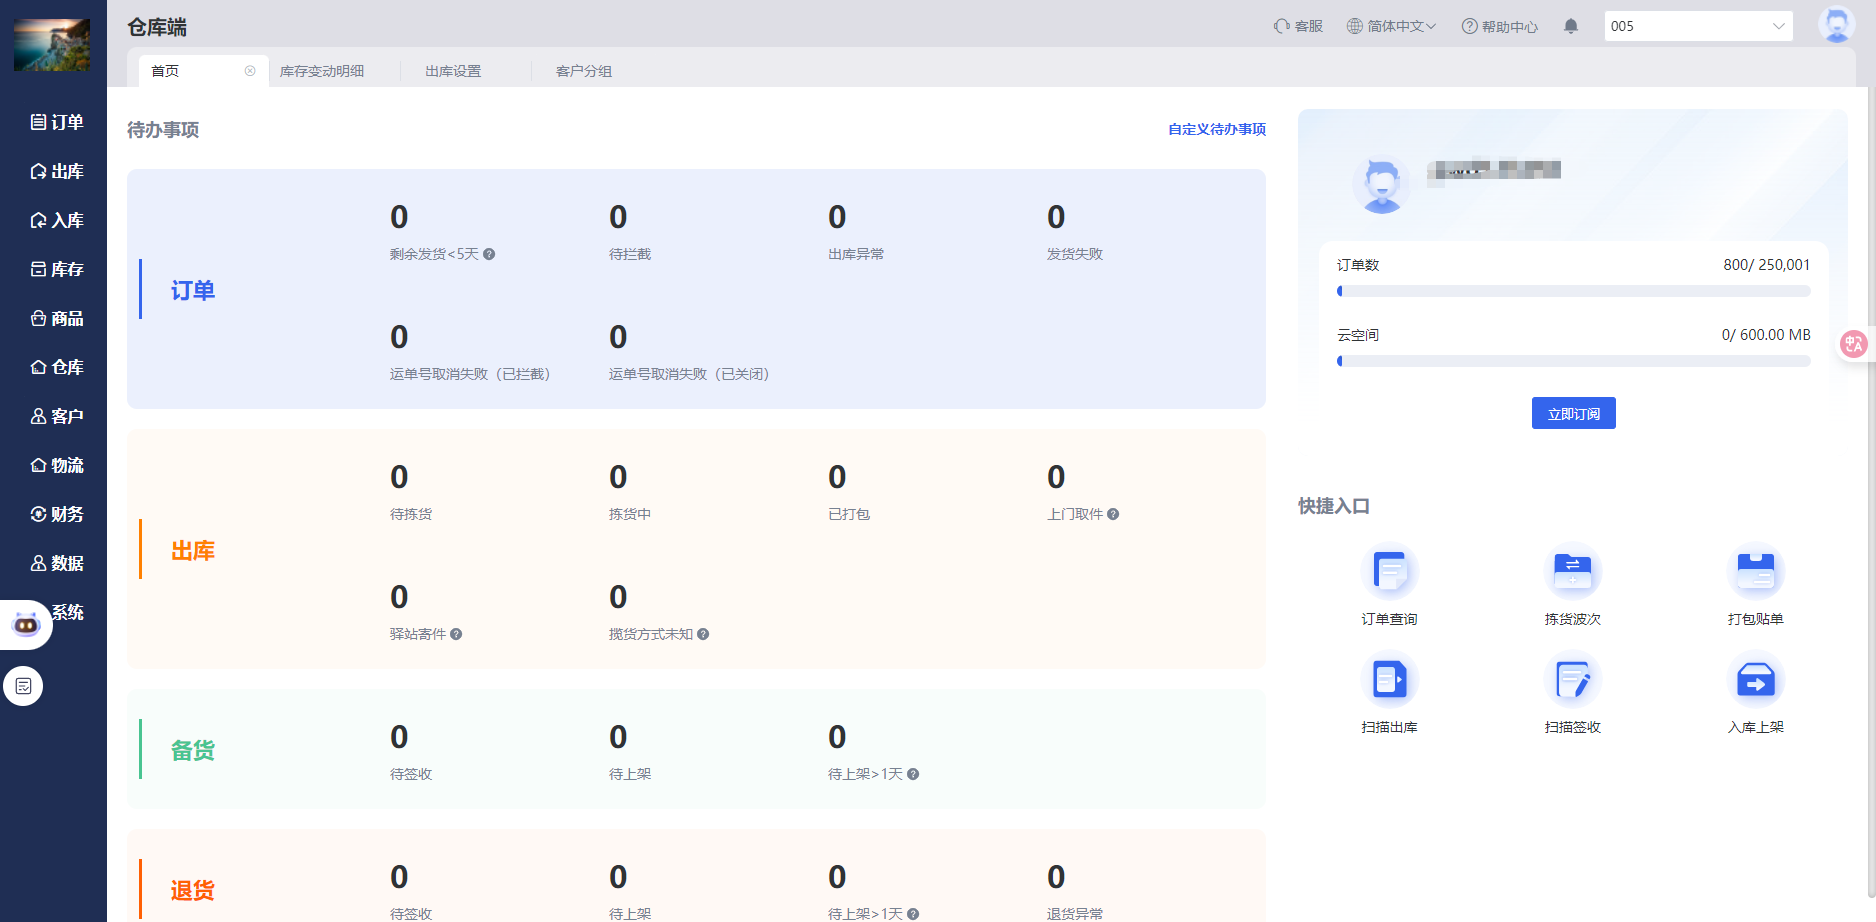Switch to the 库存变动明细 tab

pos(322,71)
